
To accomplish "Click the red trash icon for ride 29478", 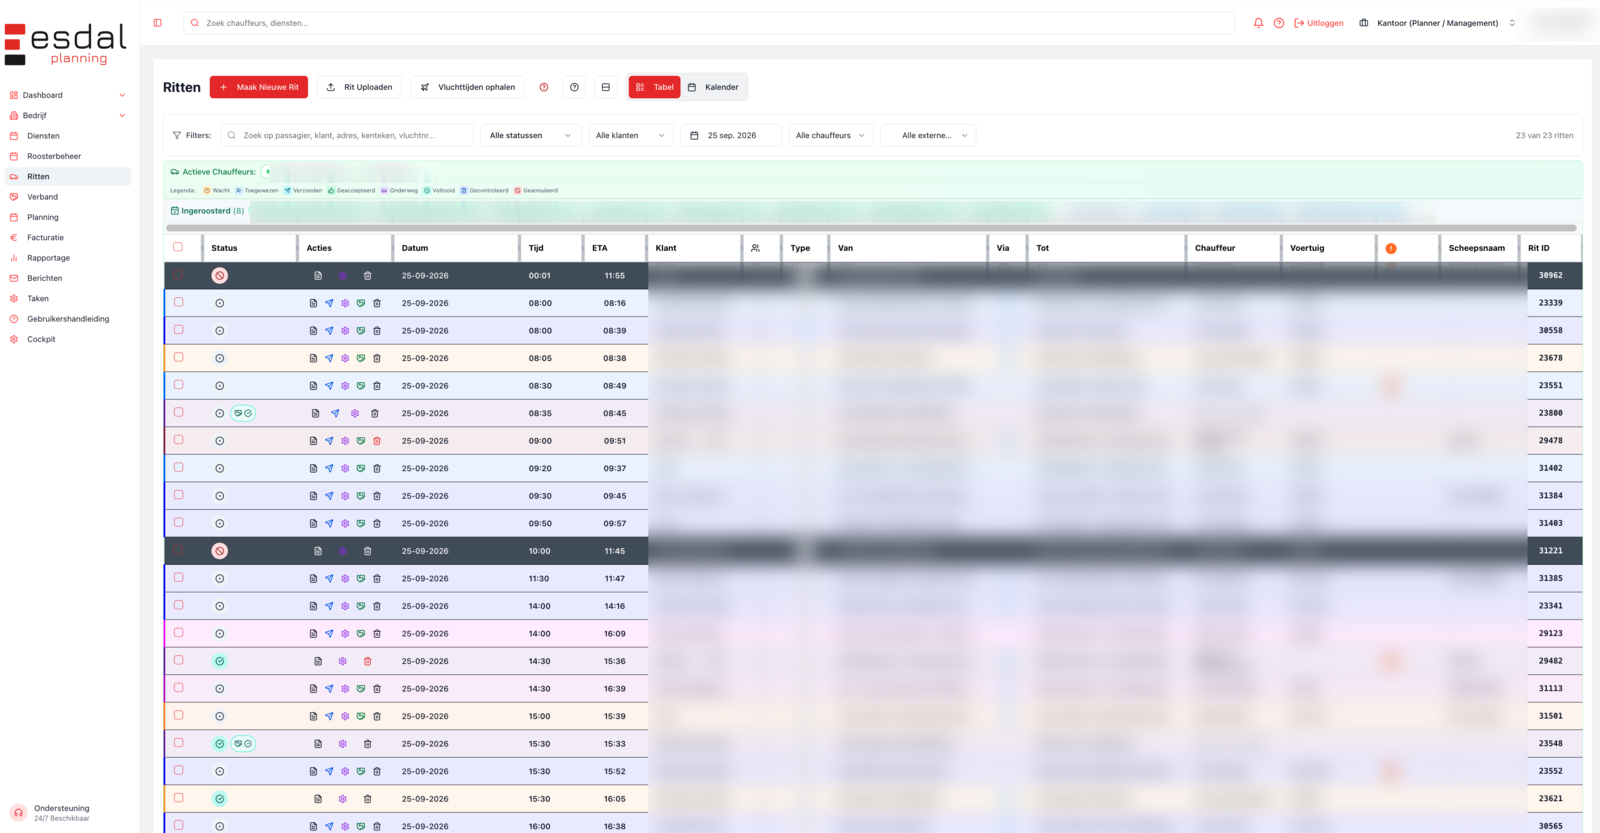I will coord(377,441).
